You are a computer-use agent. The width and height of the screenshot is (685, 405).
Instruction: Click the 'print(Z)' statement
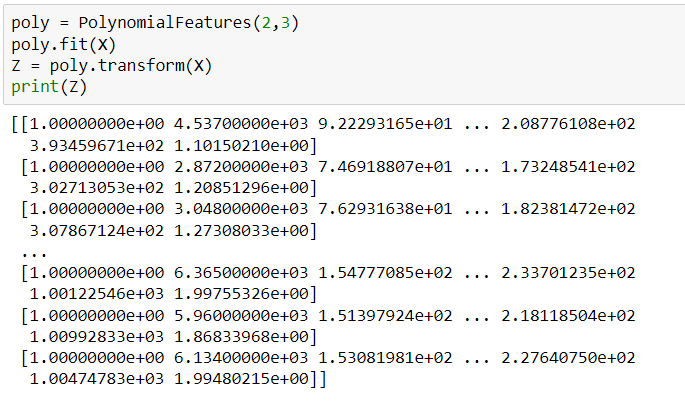(x=49, y=87)
